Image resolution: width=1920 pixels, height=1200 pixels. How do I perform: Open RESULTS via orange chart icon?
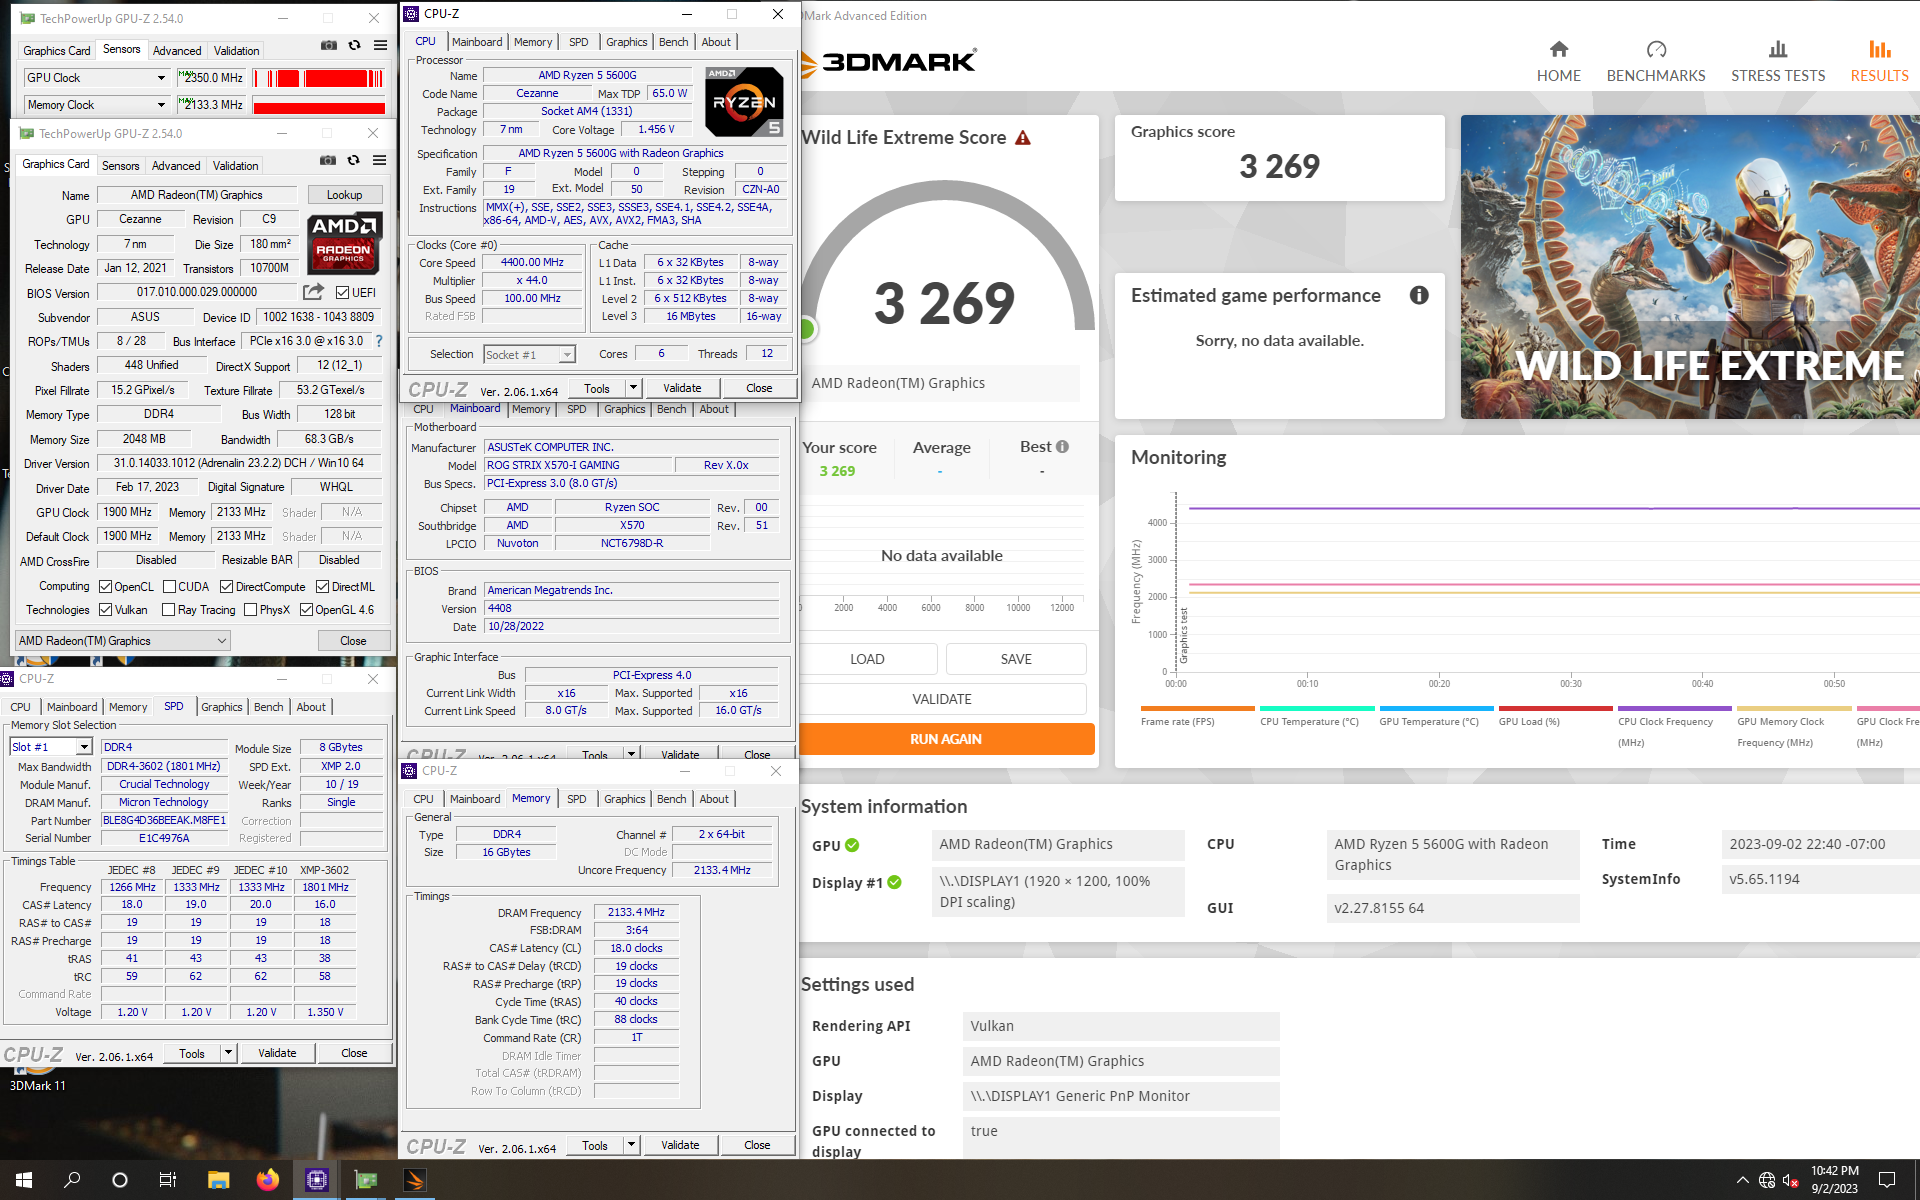[1879, 49]
